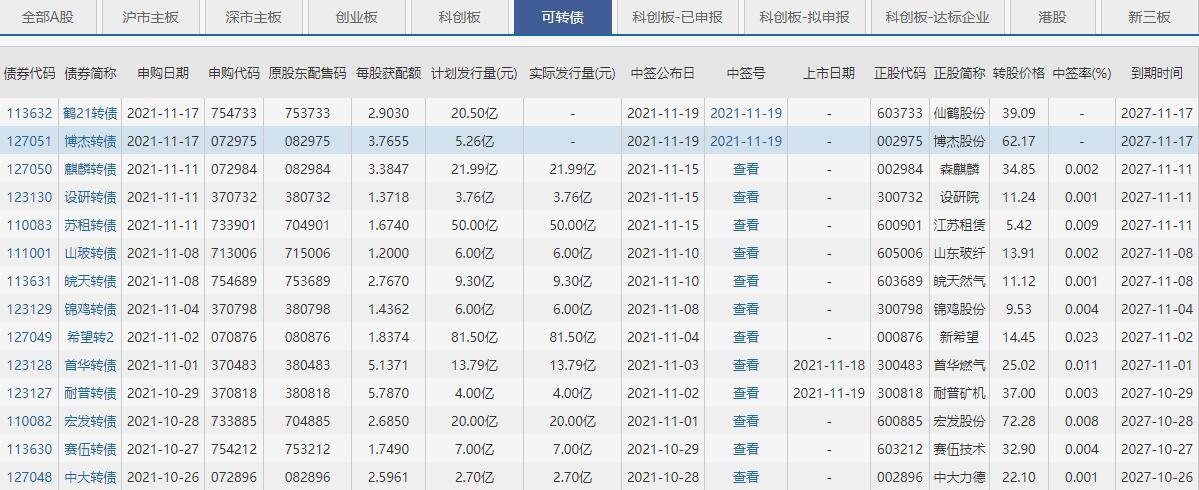The width and height of the screenshot is (1199, 490).
Task: Select the 可转债 tab
Action: pos(563,17)
